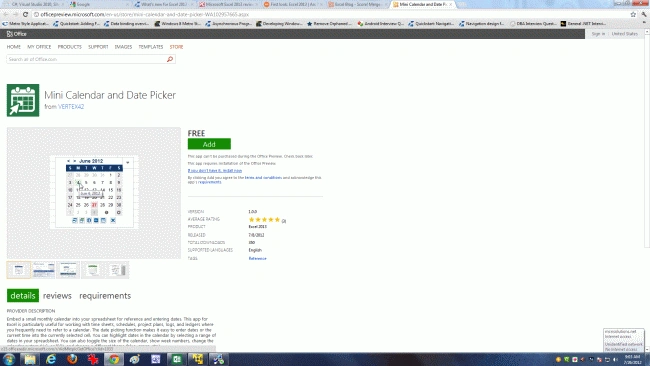Click the Sign in link
650x366 pixels.
(598, 34)
